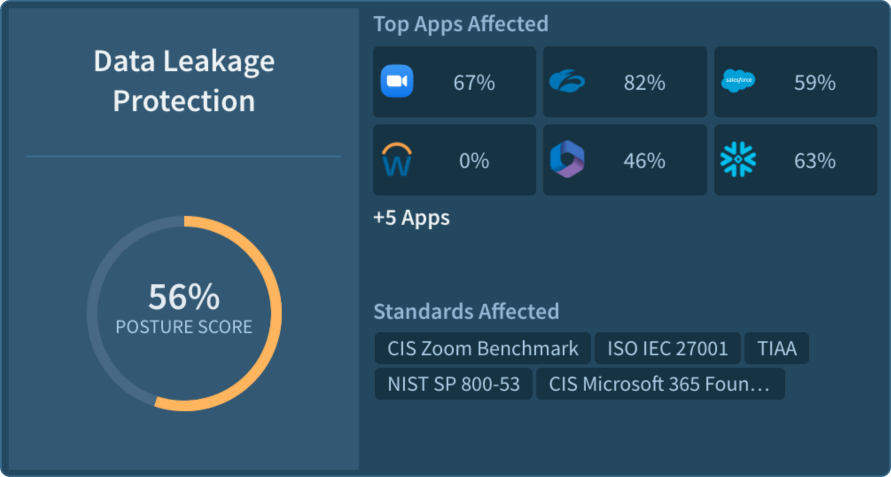
Task: Click the 59% Salesforce score value
Action: (814, 83)
